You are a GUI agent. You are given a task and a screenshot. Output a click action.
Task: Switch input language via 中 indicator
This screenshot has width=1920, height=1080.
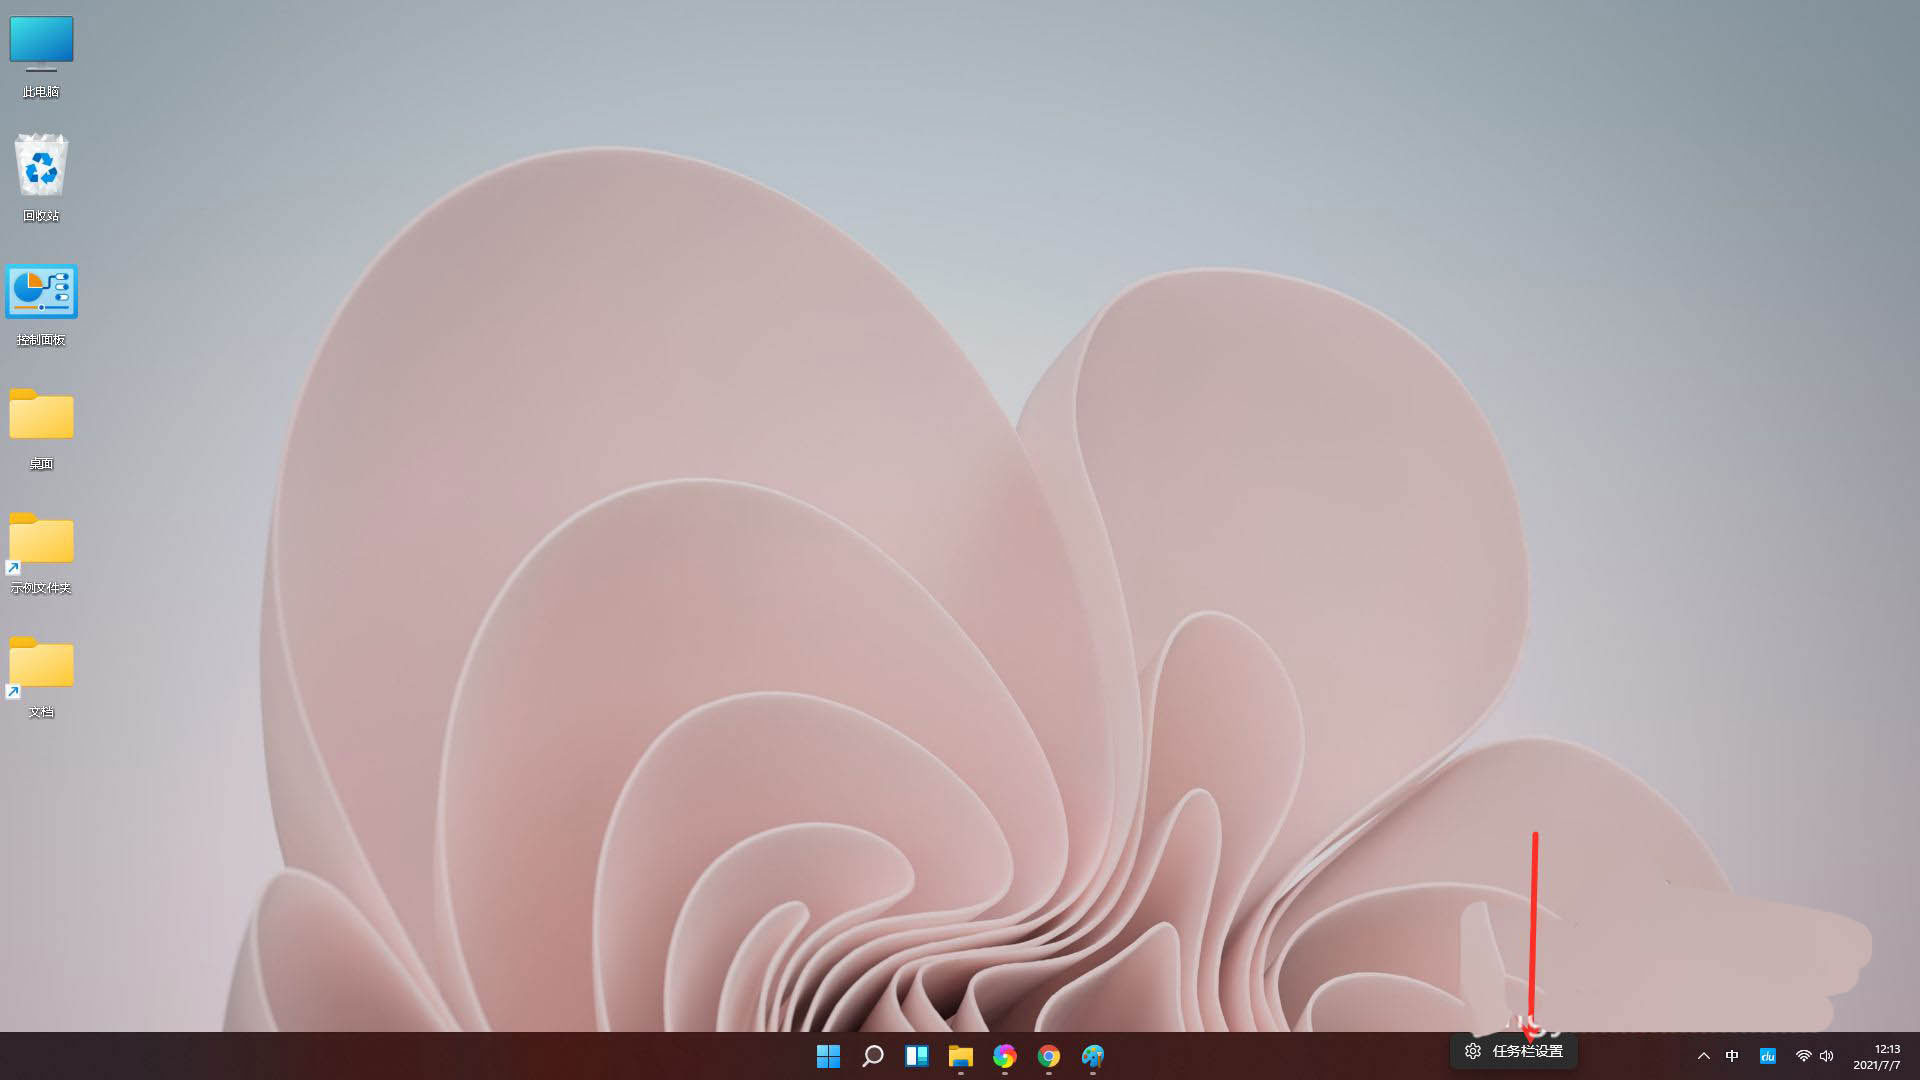[x=1733, y=1055]
